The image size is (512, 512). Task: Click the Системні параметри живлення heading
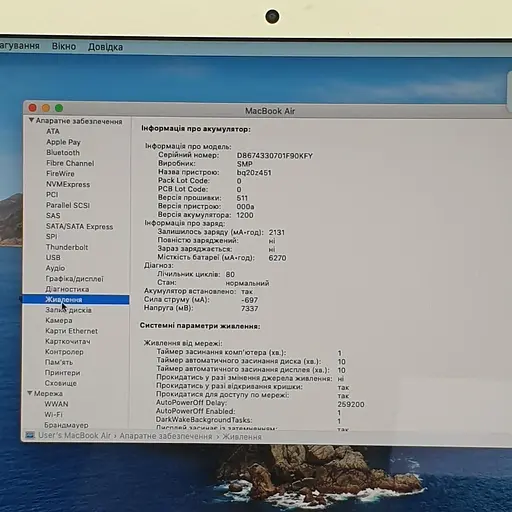pyautogui.click(x=200, y=326)
